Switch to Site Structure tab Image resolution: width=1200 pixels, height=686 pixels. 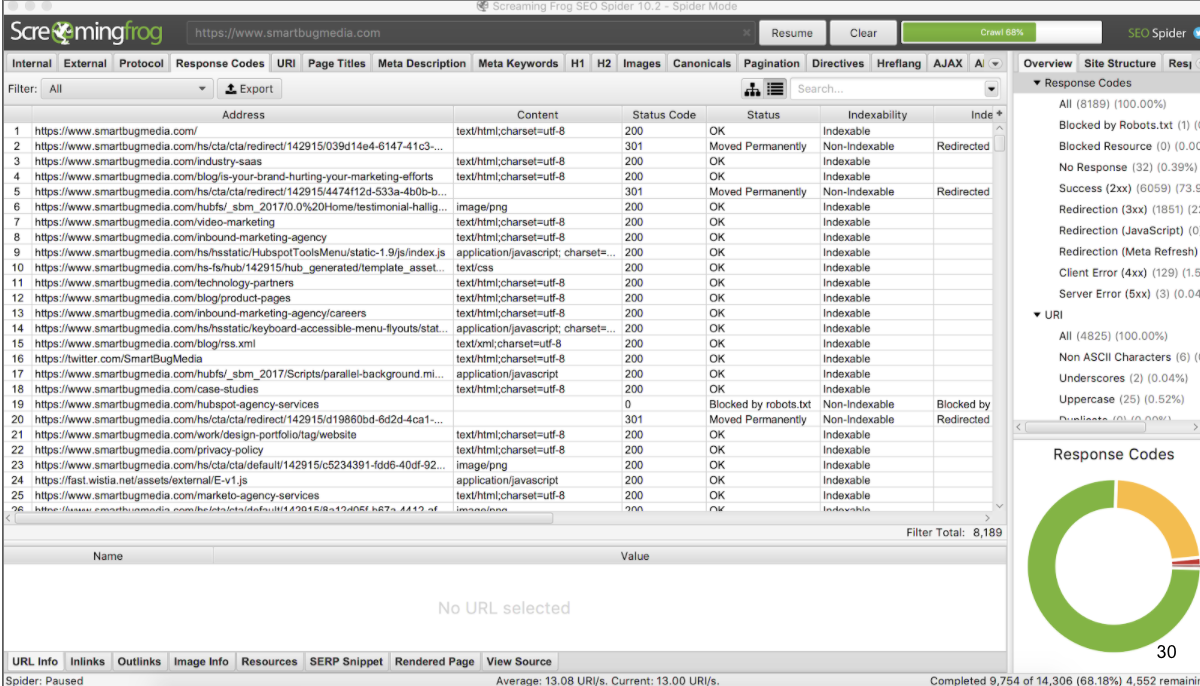pyautogui.click(x=1119, y=63)
